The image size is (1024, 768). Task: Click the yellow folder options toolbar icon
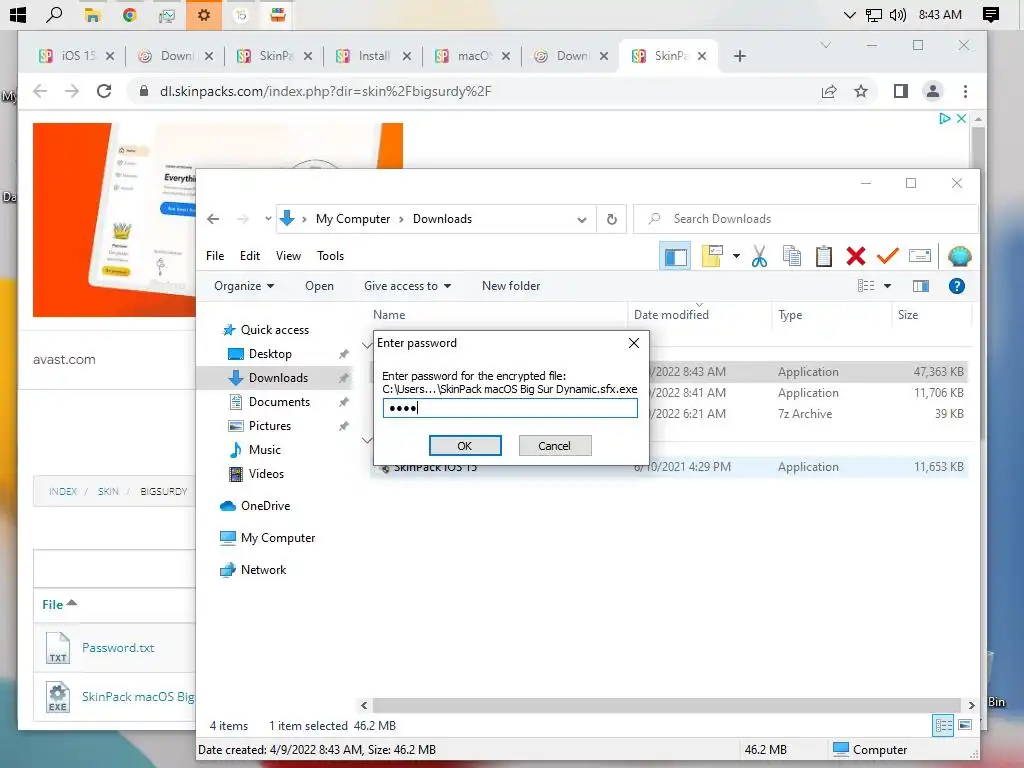[x=712, y=256]
